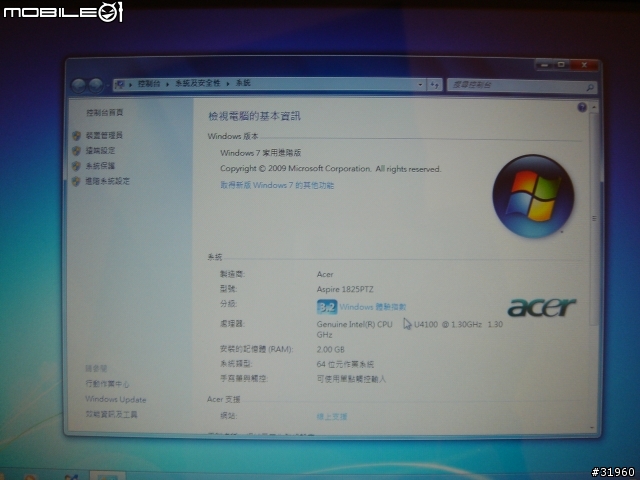This screenshot has height=480, width=640.
Task: Expand the arrow after 控制台 breadcrumb
Action: click(167, 84)
